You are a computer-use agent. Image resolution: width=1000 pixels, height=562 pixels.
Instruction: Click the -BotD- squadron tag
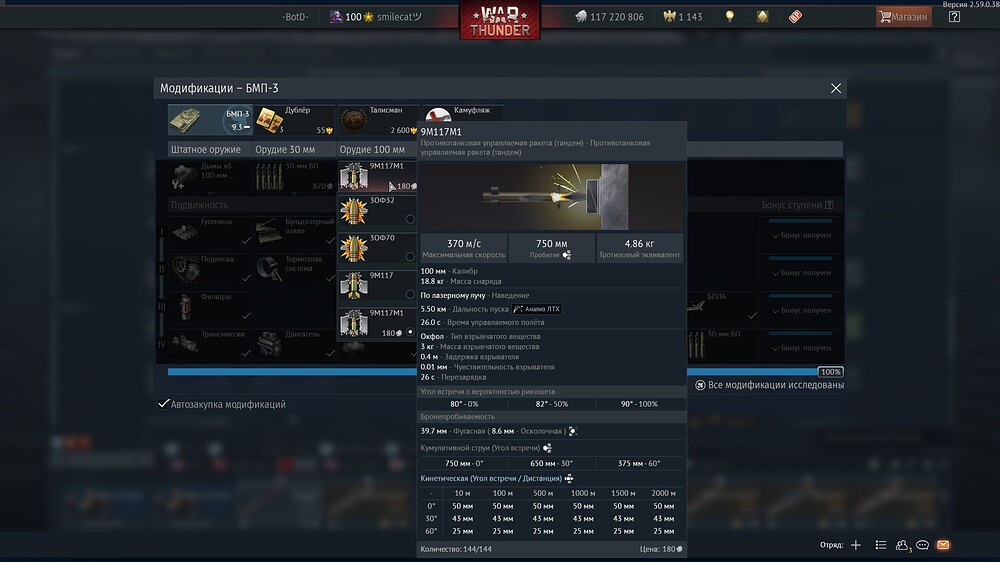pos(295,17)
